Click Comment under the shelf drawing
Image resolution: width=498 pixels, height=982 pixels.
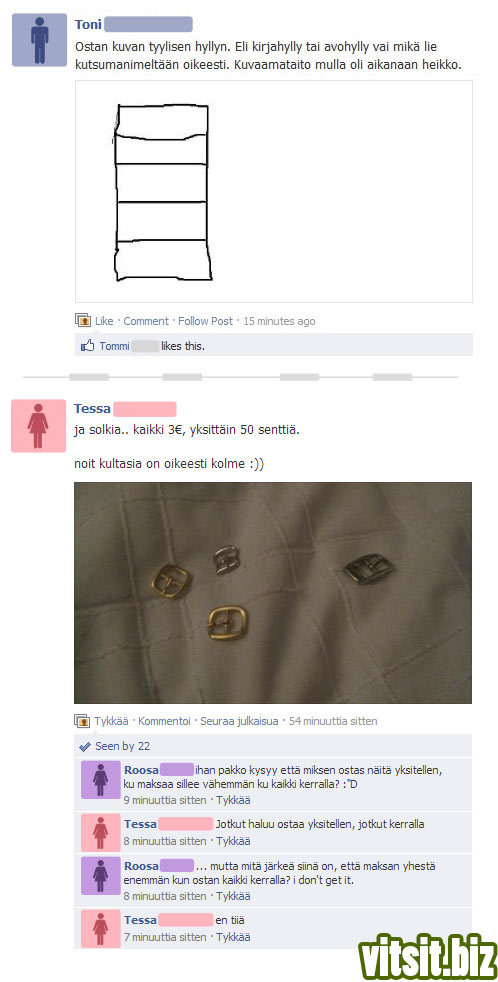[x=145, y=321]
